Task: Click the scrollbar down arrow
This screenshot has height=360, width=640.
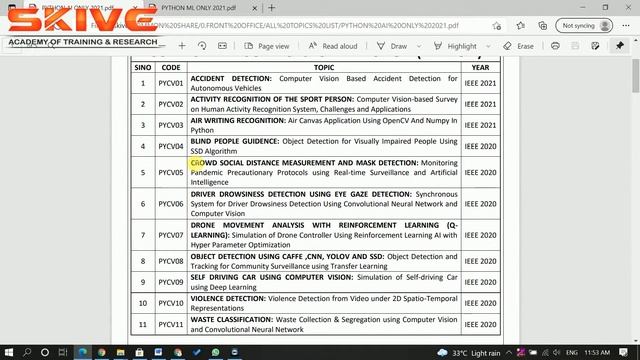Action: coord(636,341)
